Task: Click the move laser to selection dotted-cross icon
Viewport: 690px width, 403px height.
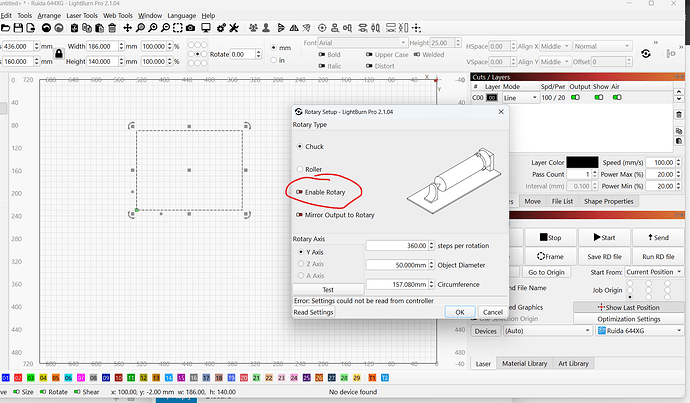Action: 416,28
